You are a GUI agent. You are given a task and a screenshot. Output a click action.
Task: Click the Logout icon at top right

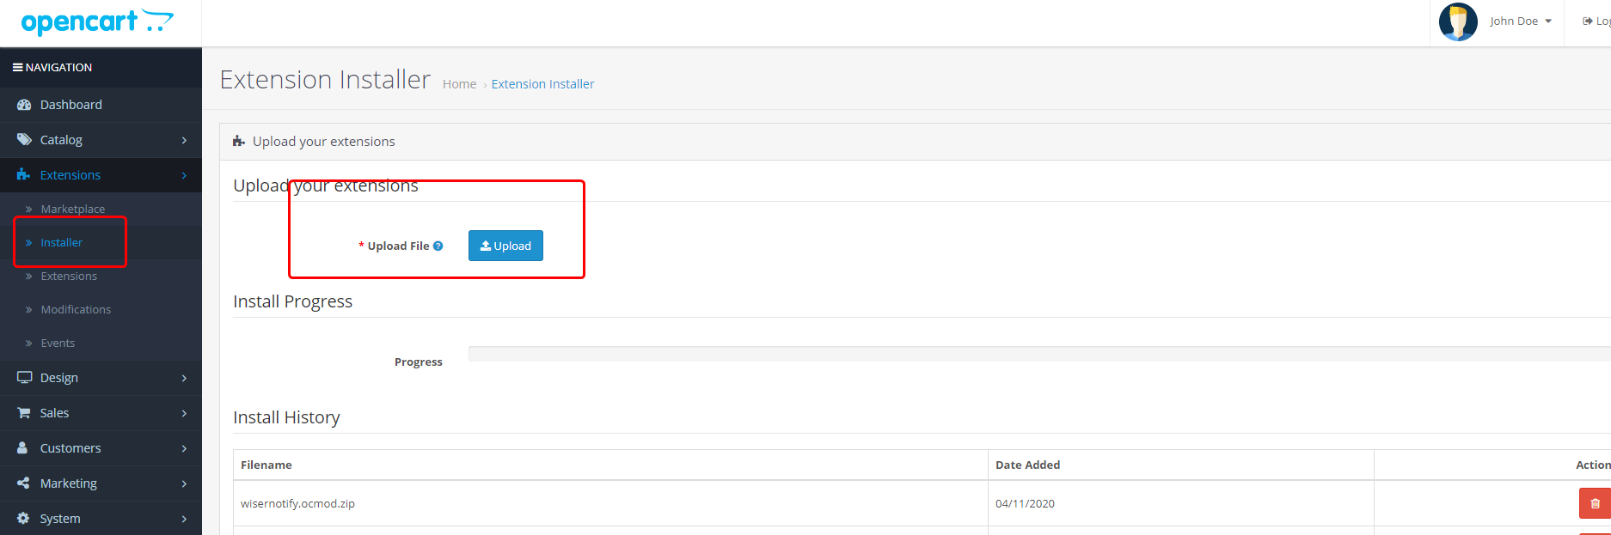pos(1587,21)
